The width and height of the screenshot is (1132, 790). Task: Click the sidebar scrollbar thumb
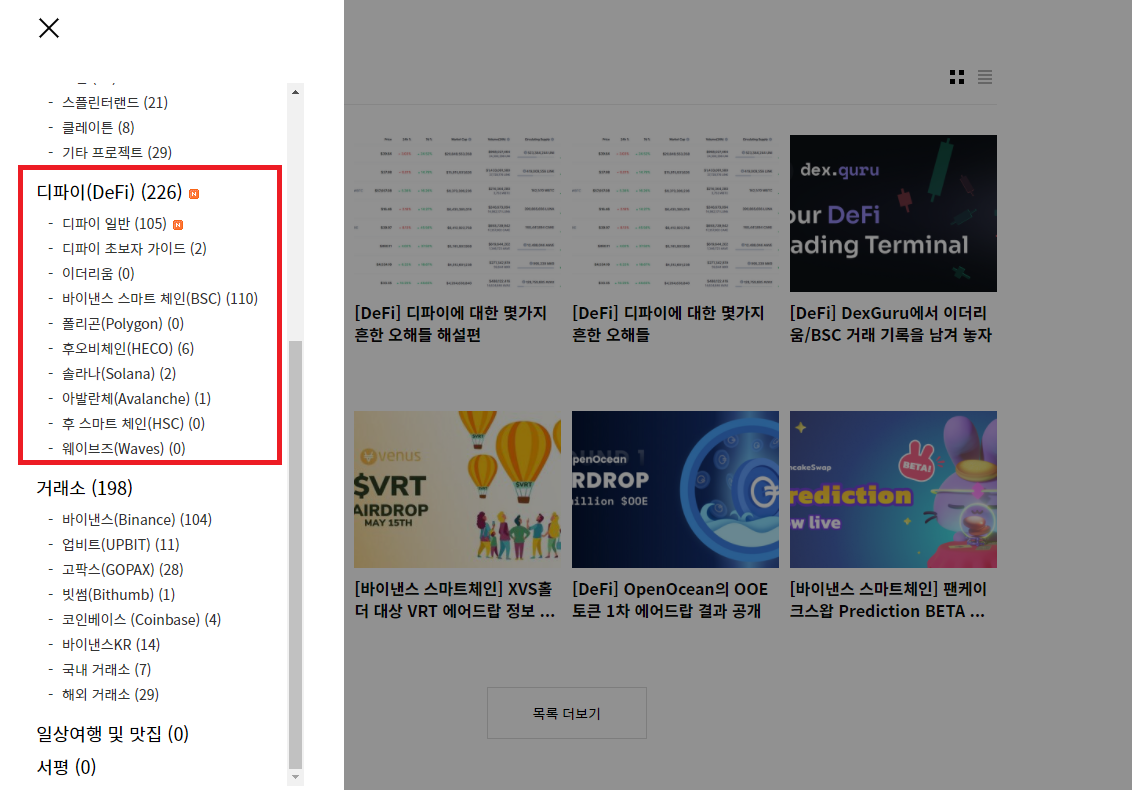click(x=295, y=555)
